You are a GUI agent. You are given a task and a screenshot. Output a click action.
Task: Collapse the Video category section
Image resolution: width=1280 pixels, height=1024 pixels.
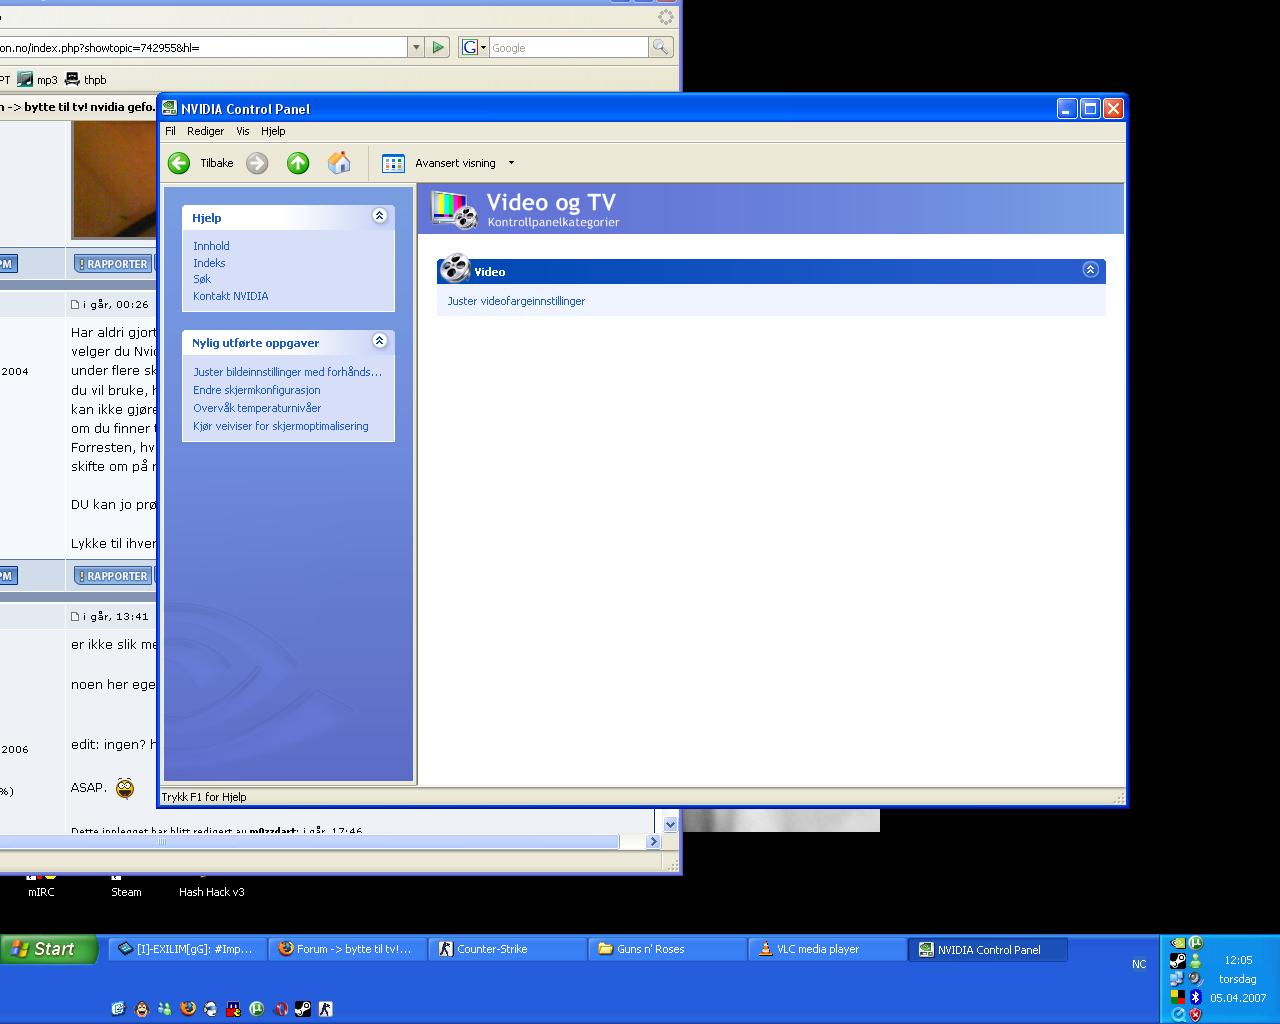[x=1091, y=270]
